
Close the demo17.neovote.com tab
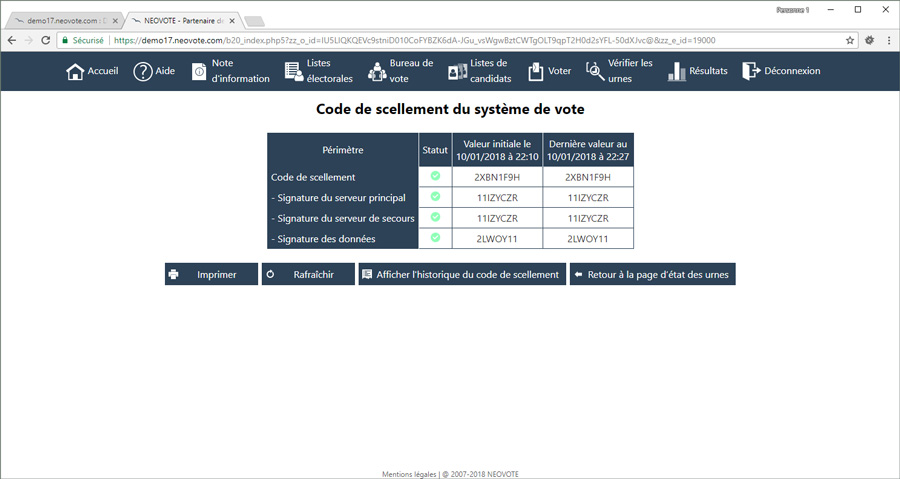click(x=115, y=21)
